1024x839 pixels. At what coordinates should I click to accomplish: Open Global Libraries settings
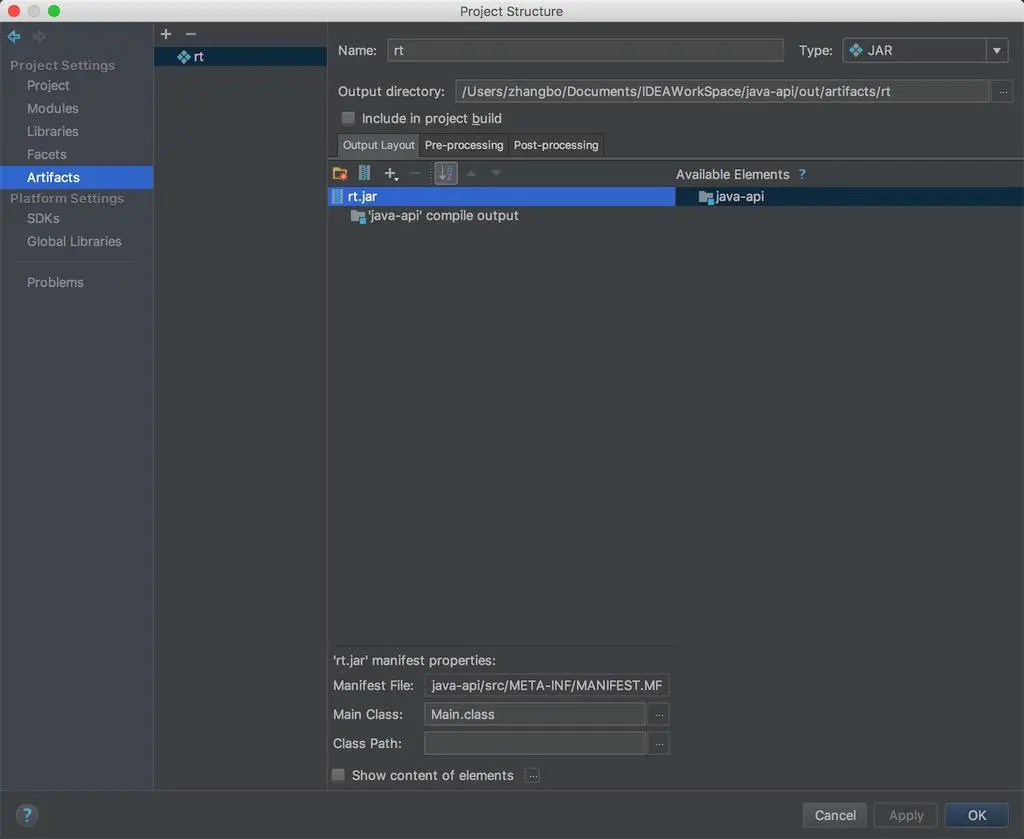coord(74,242)
